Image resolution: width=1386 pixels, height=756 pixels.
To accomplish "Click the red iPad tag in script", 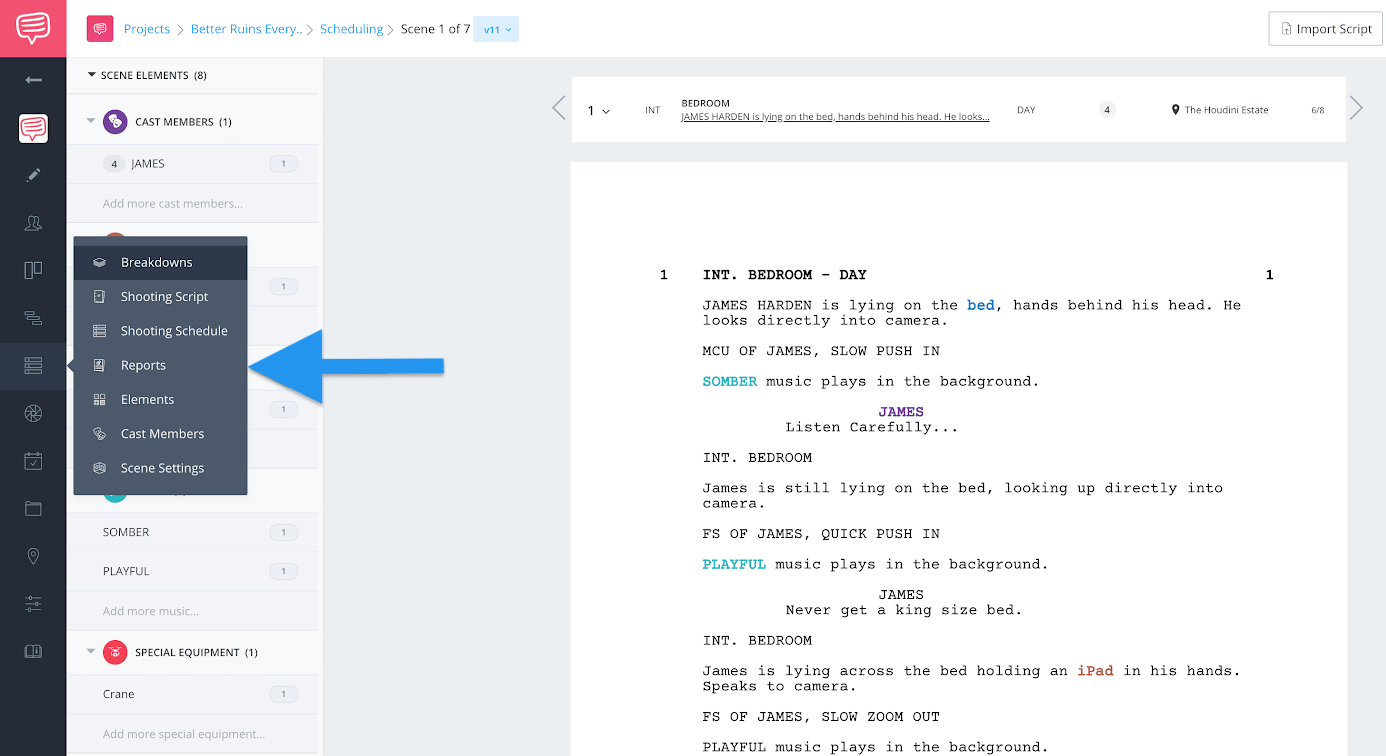I will pyautogui.click(x=1095, y=671).
